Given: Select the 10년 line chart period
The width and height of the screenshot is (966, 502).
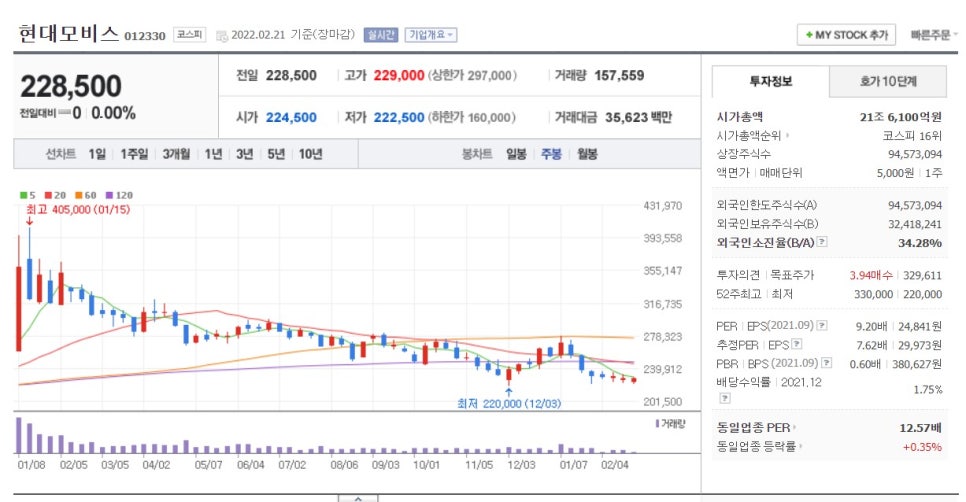Looking at the screenshot, I should (310, 154).
